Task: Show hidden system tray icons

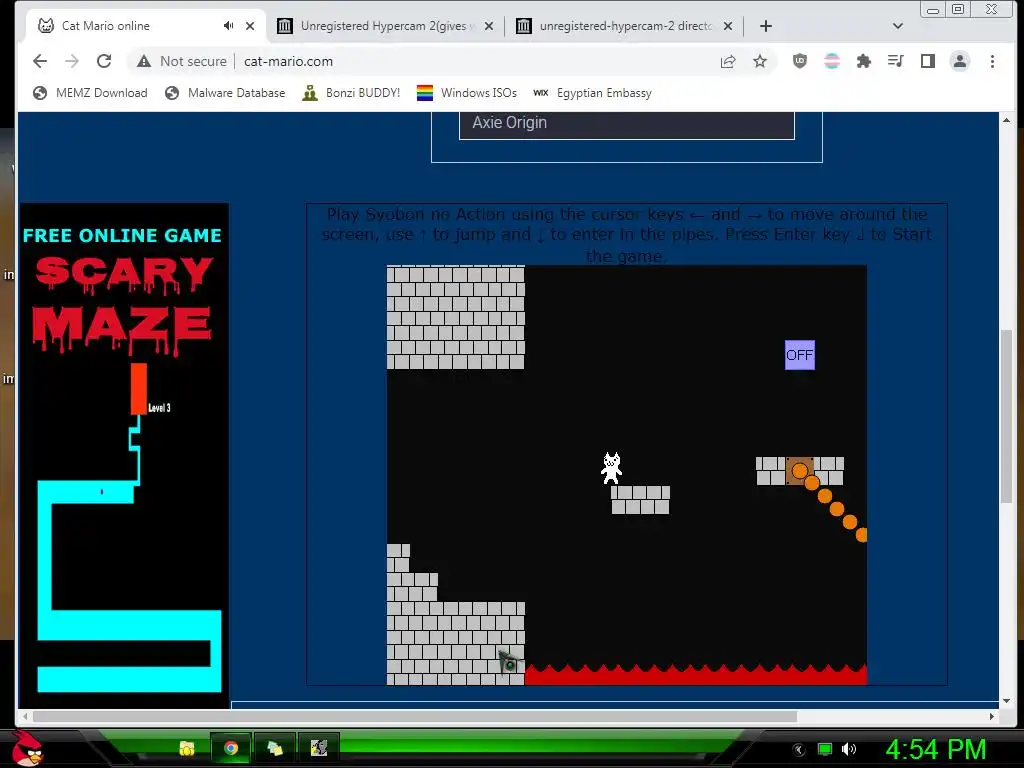Action: [799, 750]
